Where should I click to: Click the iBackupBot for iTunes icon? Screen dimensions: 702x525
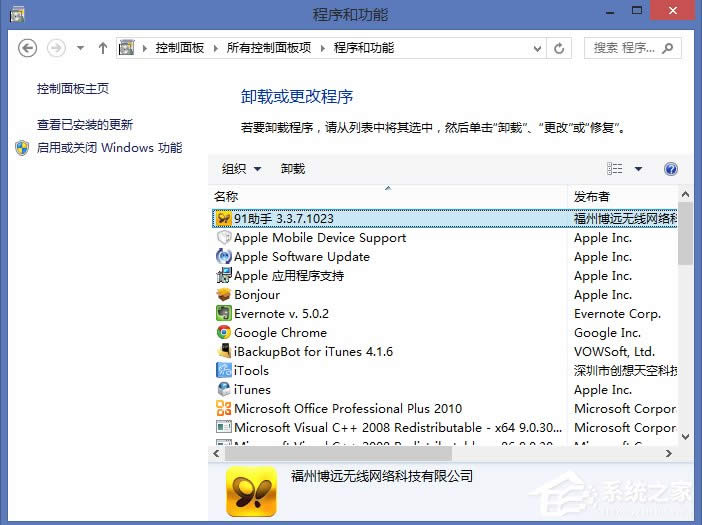[223, 351]
